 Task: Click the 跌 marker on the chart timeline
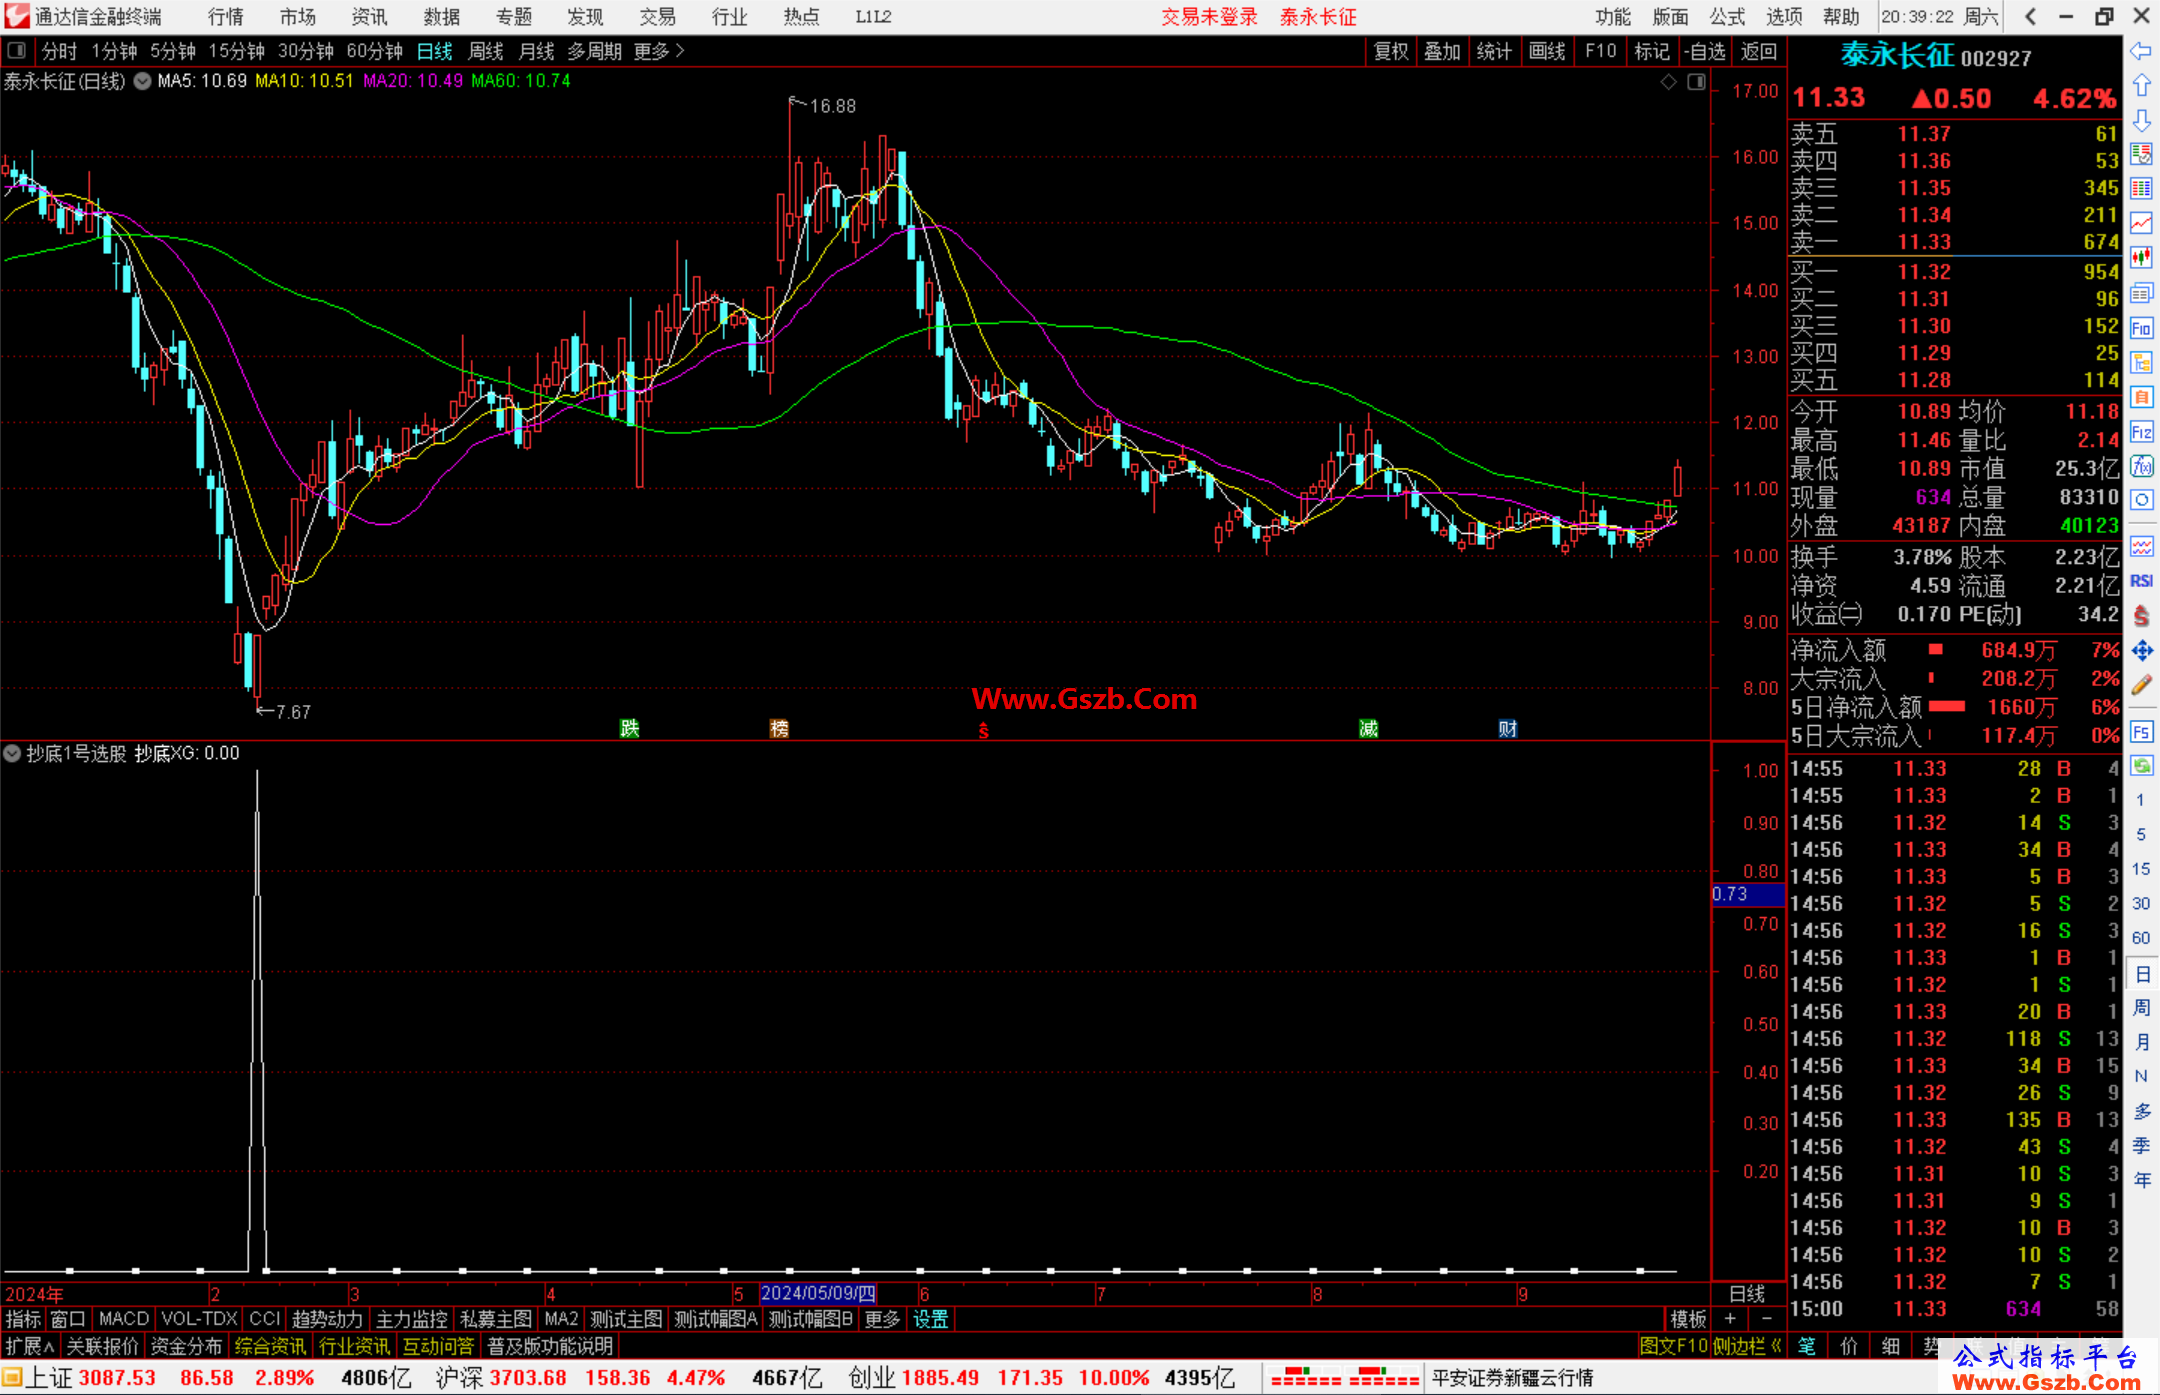[x=629, y=729]
